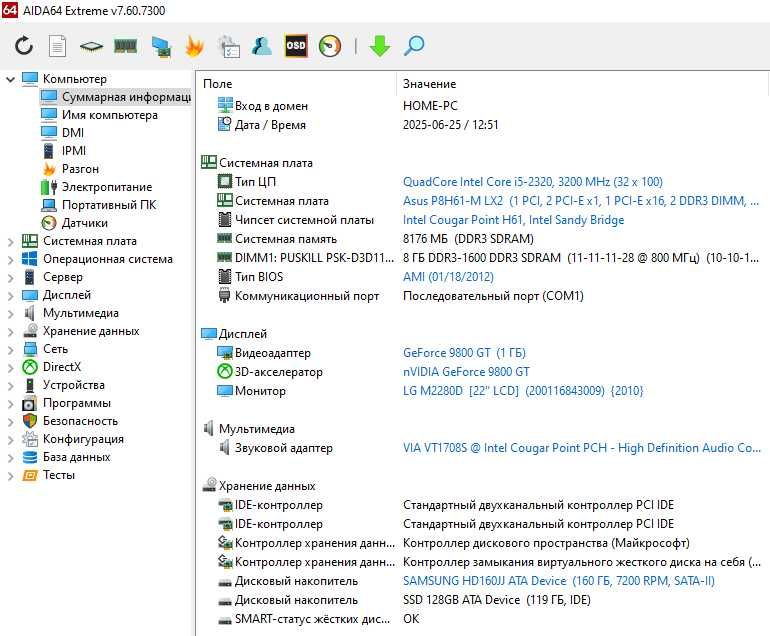This screenshot has height=636, width=770.
Task: Open SAMSUNG HD160JJ ATA Device link
Action: [558, 581]
